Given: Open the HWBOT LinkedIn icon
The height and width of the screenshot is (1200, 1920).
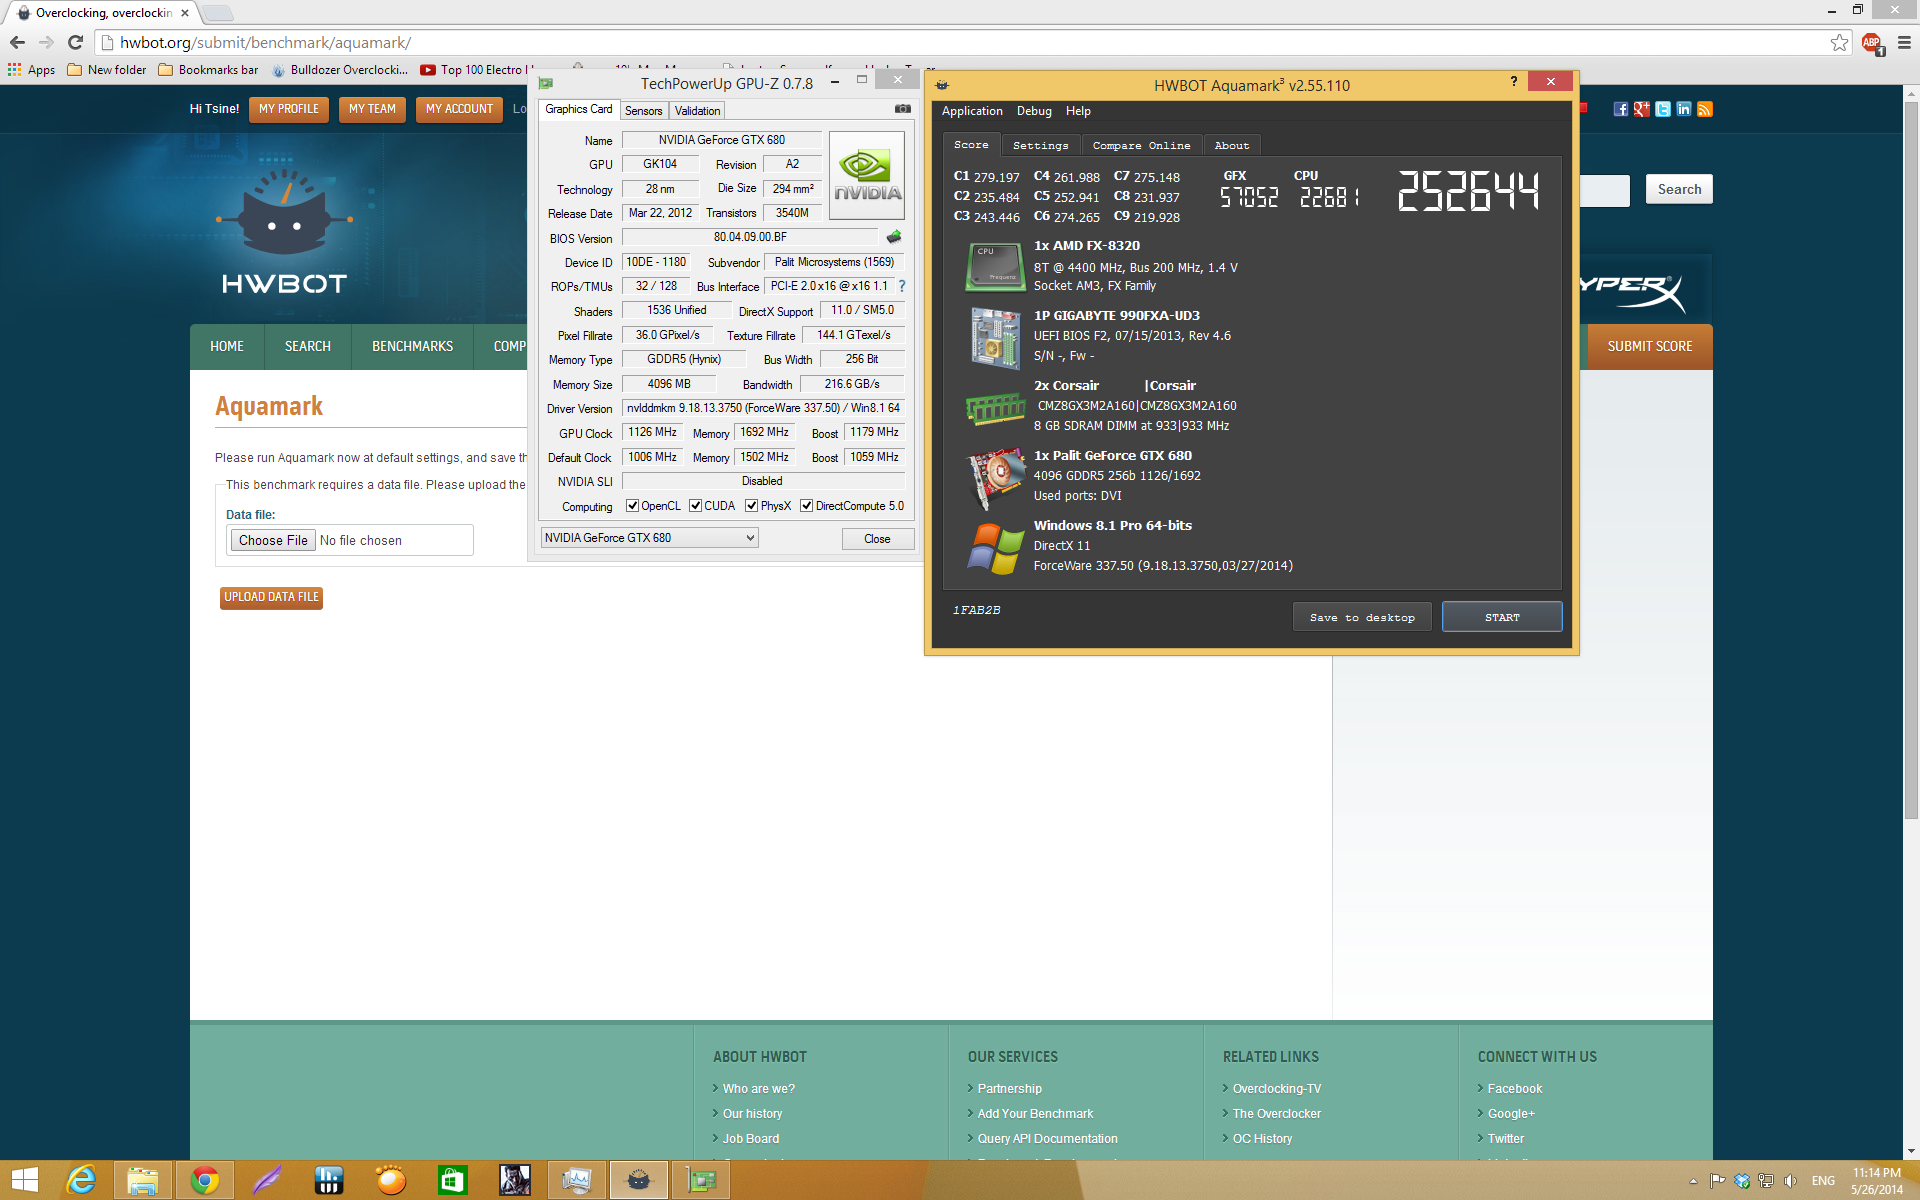Looking at the screenshot, I should click(1684, 109).
